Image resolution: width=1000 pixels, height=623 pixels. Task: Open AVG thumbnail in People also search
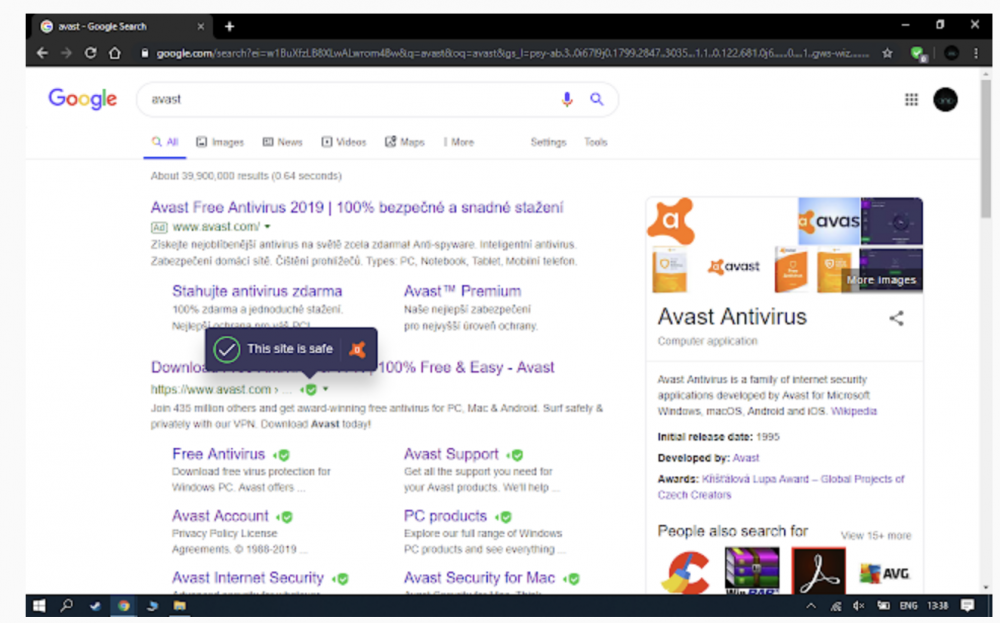click(x=884, y=572)
